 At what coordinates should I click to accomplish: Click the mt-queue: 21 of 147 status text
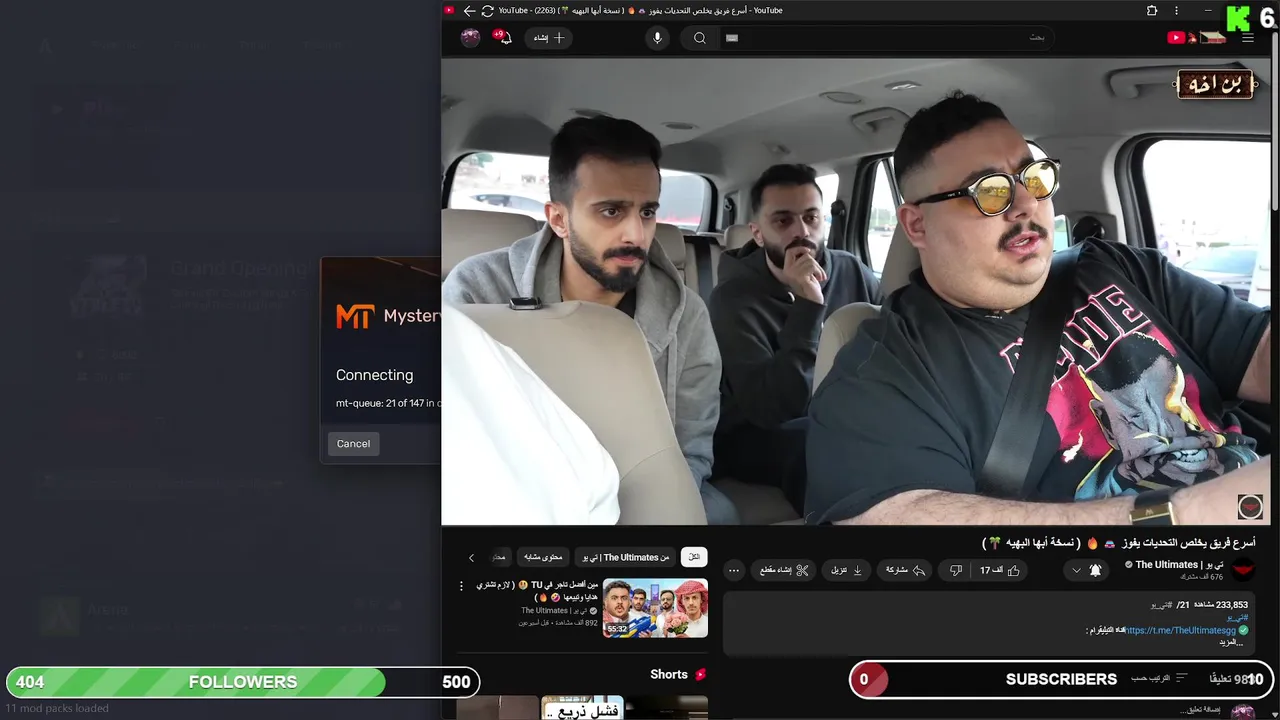pyautogui.click(x=388, y=403)
